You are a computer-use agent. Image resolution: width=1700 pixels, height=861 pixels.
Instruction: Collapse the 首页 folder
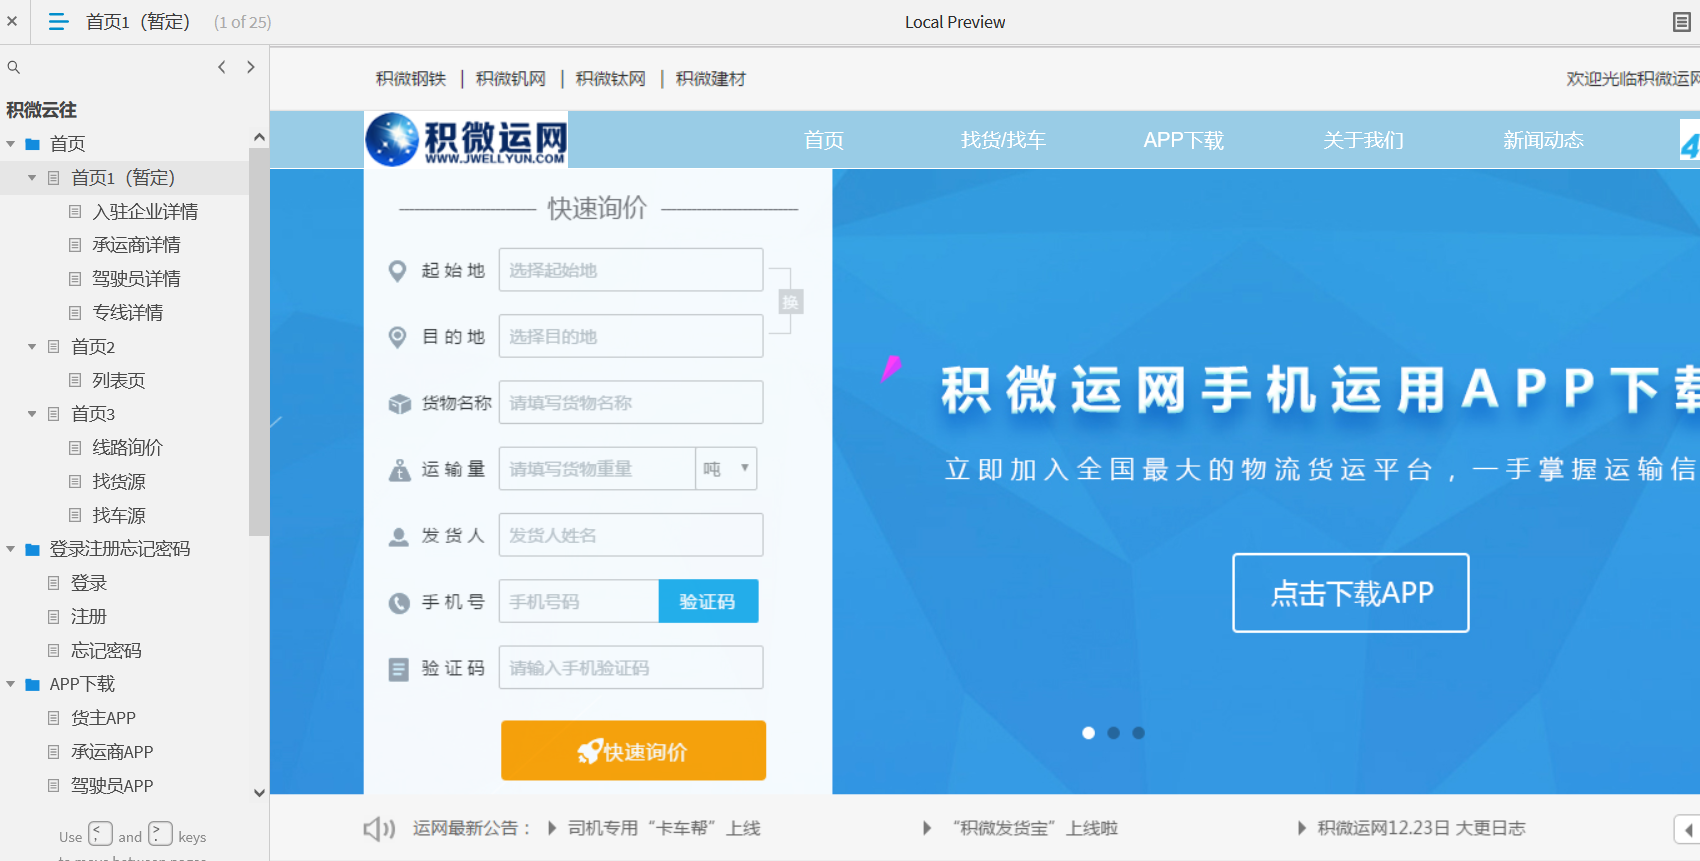[x=10, y=144]
